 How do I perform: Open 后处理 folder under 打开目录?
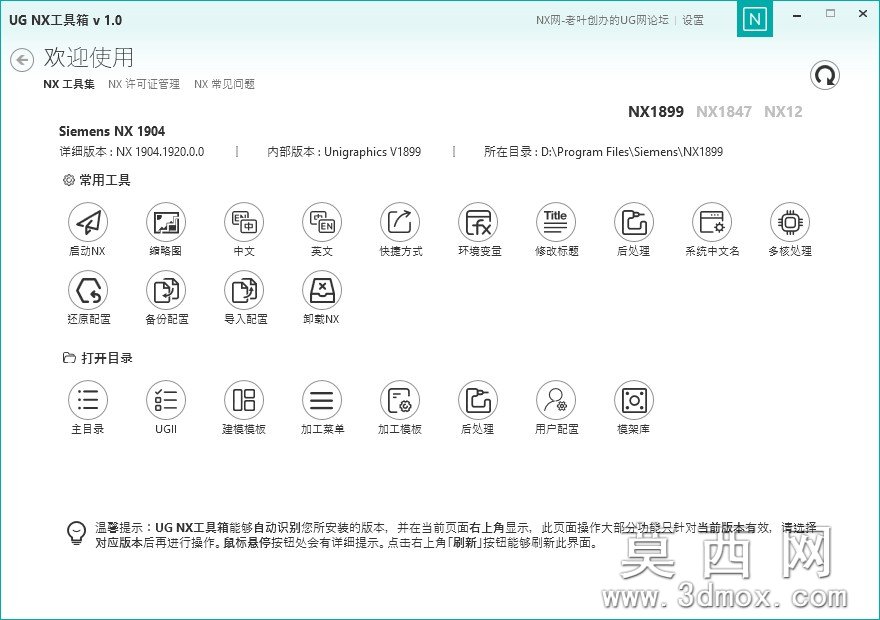(478, 400)
